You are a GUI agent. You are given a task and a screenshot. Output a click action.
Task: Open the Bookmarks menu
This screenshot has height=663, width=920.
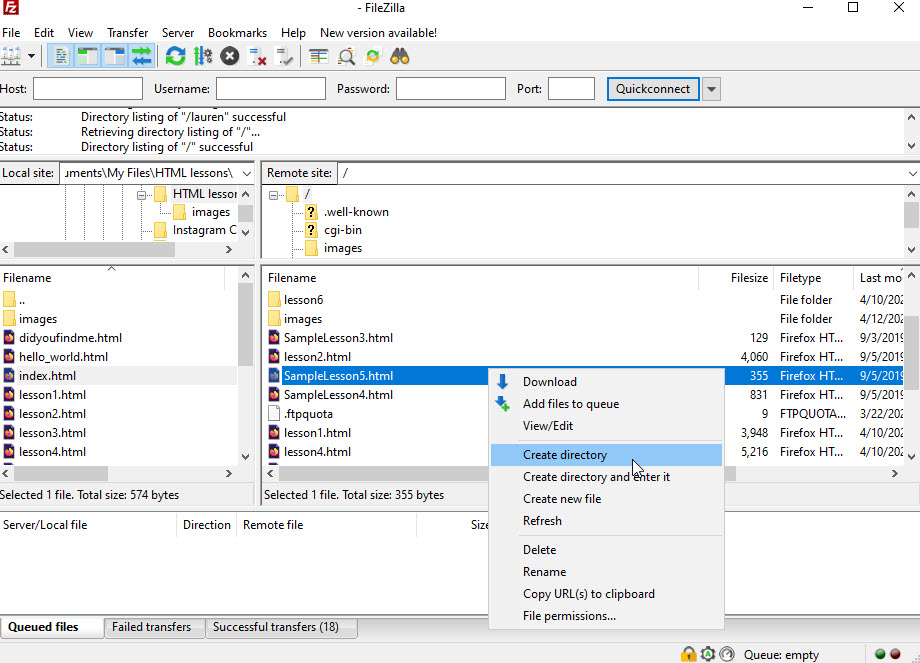point(237,33)
